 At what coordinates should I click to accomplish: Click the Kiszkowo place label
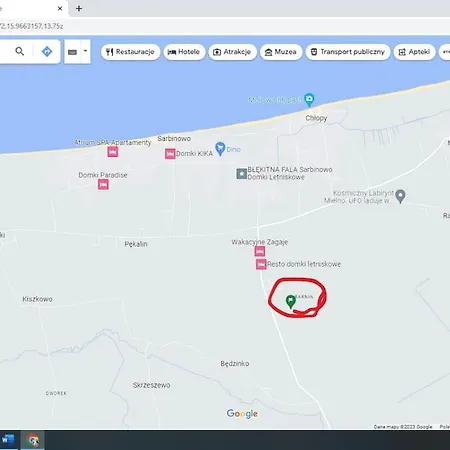pyautogui.click(x=37, y=299)
